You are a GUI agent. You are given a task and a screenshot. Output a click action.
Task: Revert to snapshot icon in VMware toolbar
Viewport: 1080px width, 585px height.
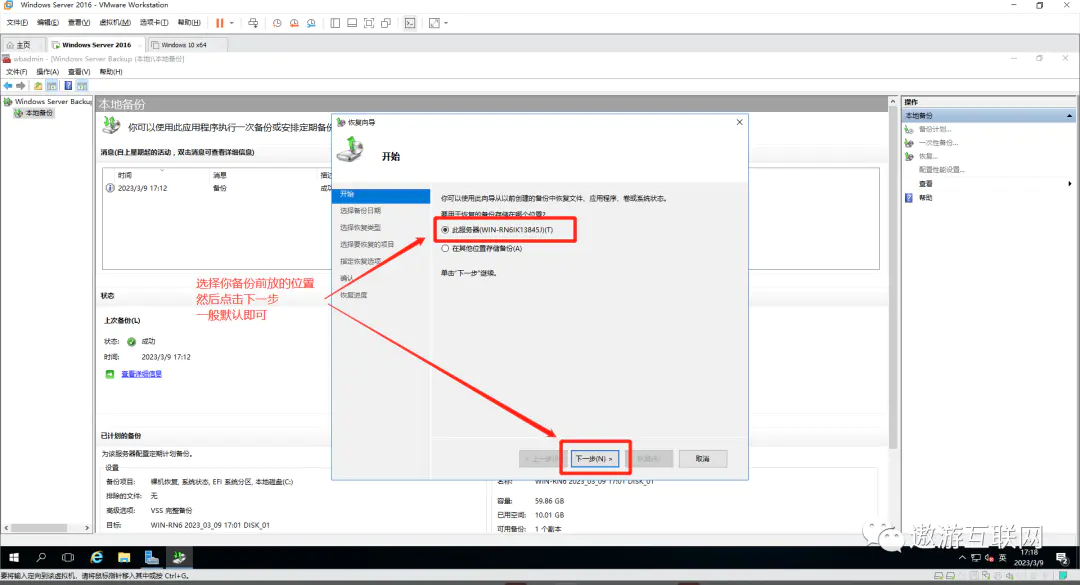click(x=294, y=23)
